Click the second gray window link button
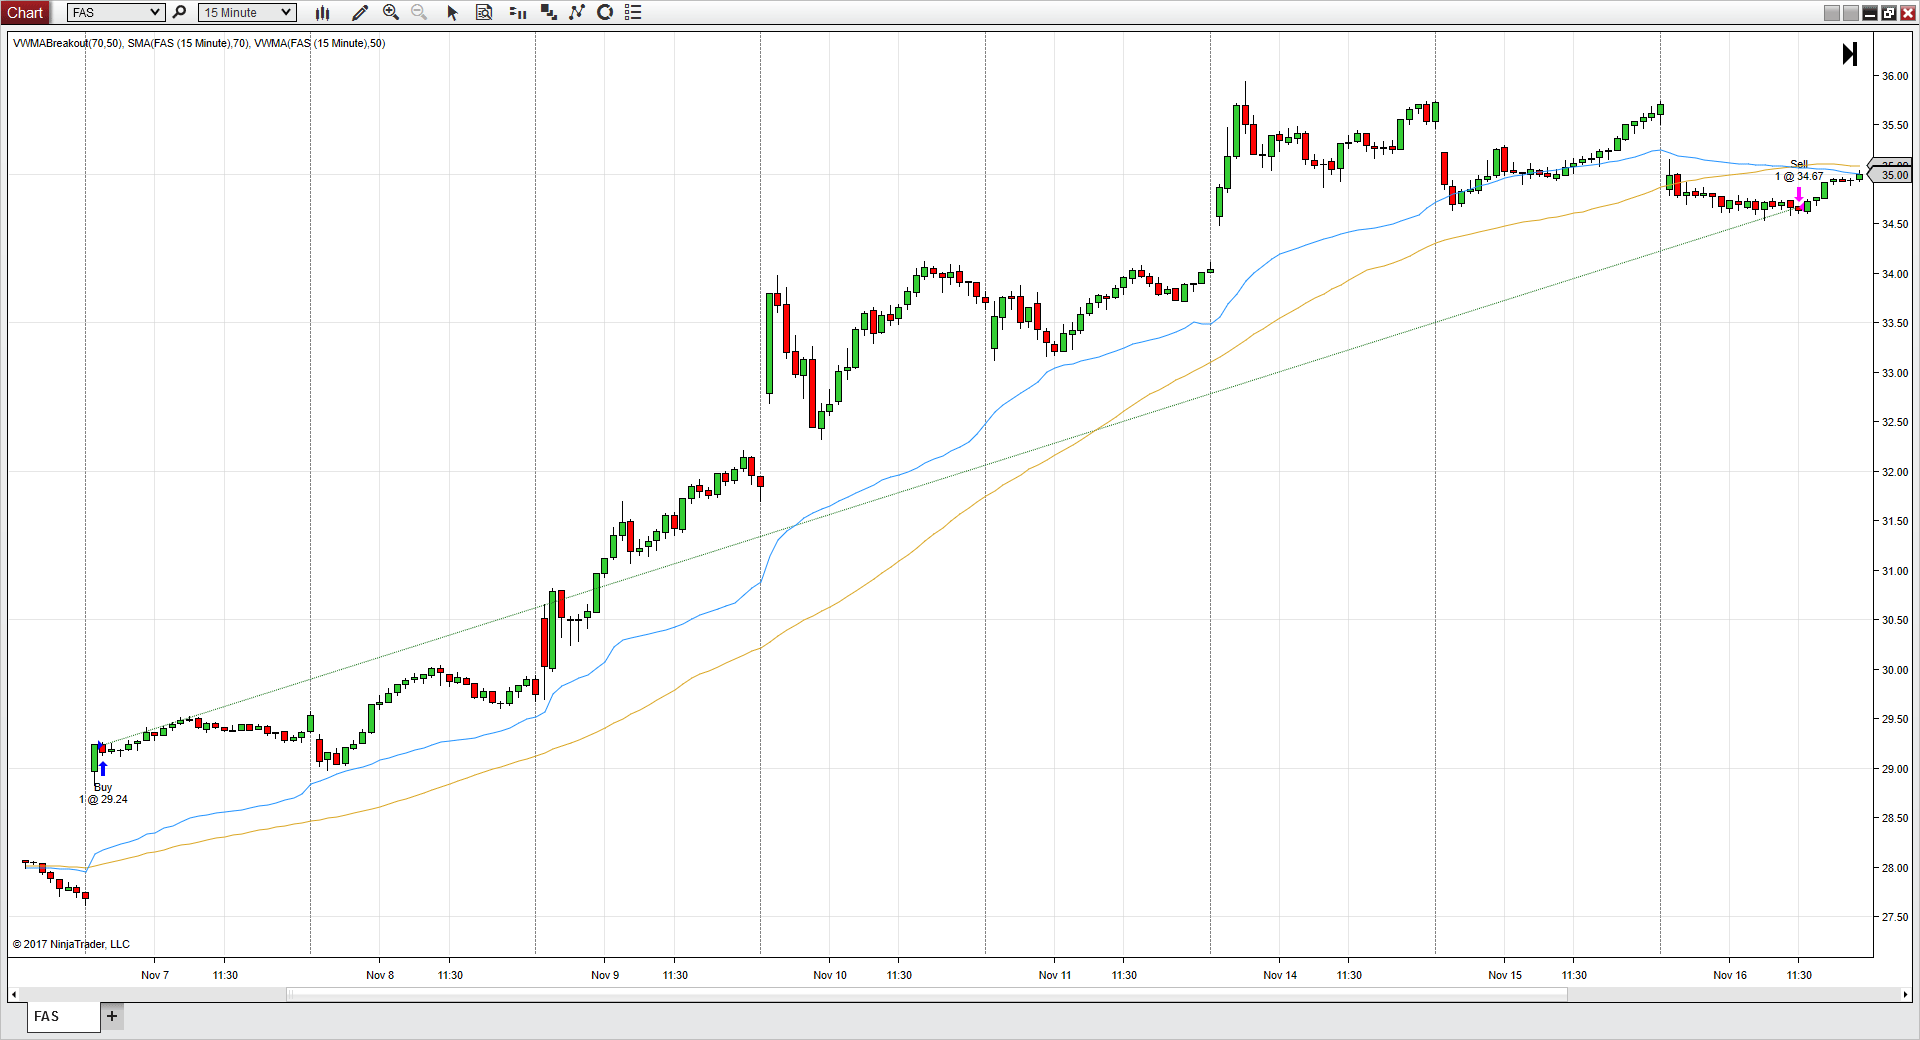Viewport: 1920px width, 1040px height. tap(1851, 13)
